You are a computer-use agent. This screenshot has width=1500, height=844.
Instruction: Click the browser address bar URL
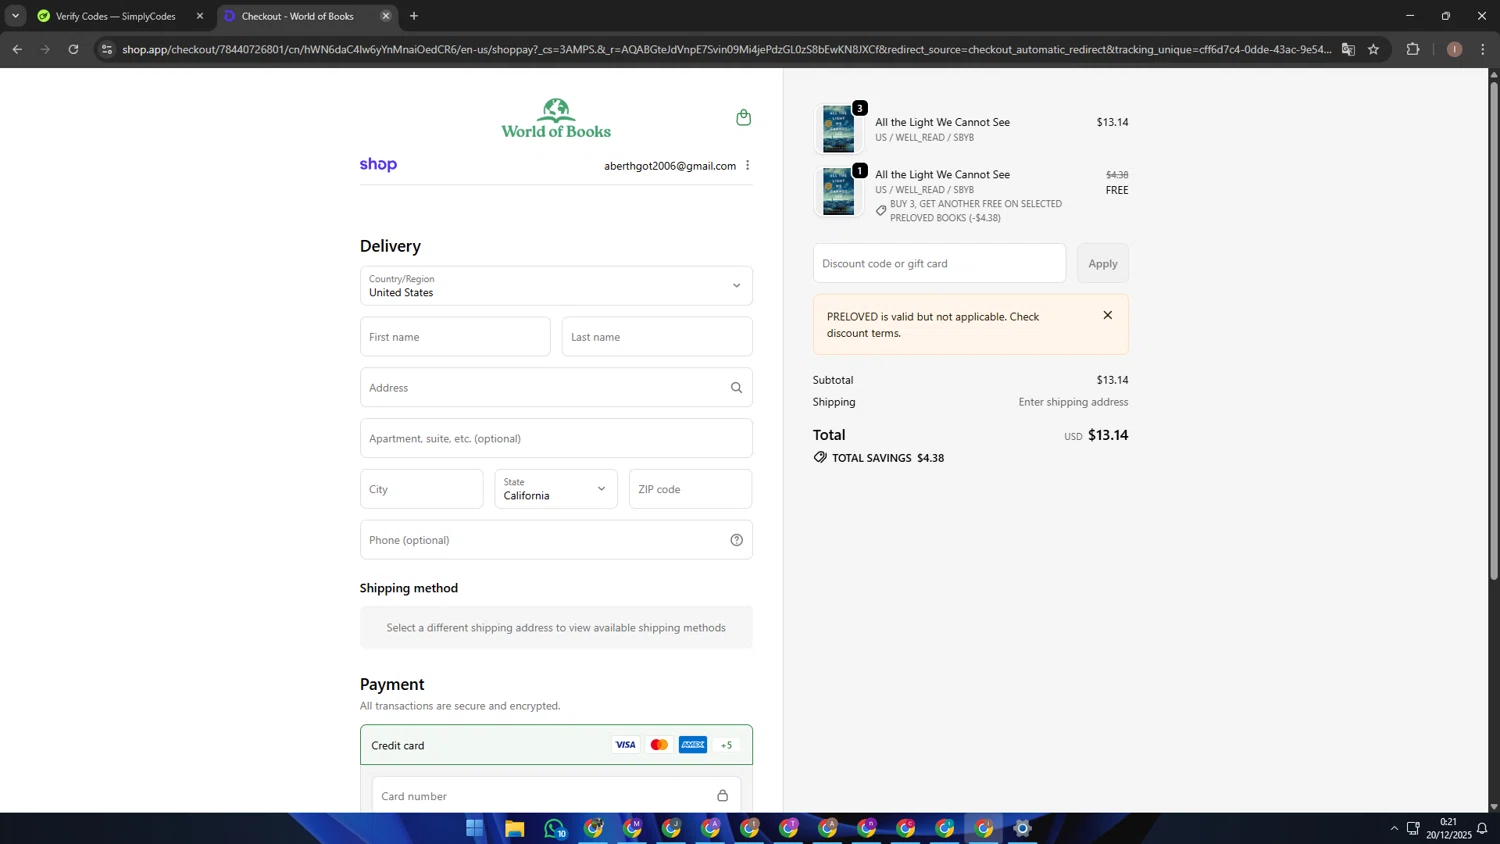tap(726, 49)
